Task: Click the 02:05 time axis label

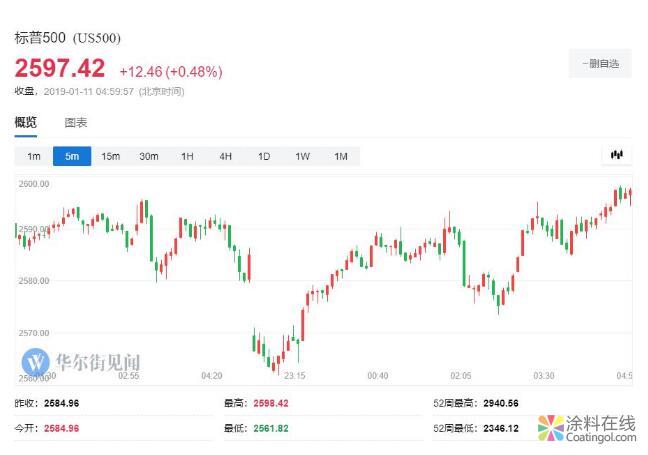Action: click(x=460, y=376)
